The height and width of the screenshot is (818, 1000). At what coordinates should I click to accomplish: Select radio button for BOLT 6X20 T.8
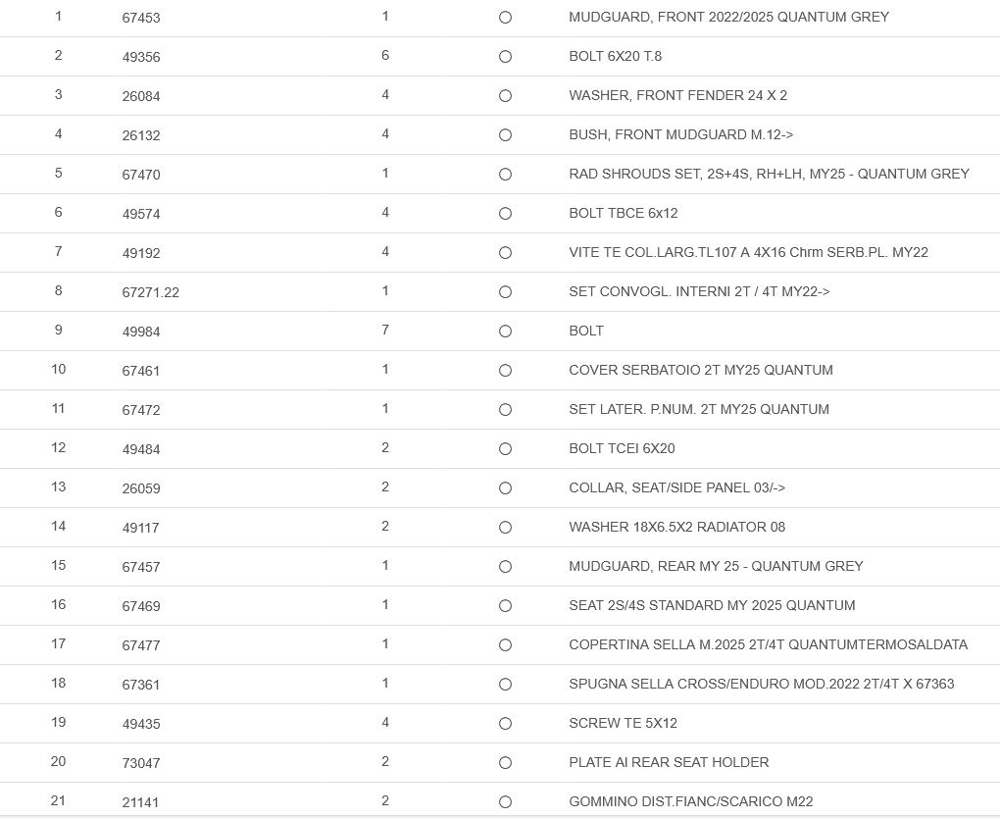505,57
